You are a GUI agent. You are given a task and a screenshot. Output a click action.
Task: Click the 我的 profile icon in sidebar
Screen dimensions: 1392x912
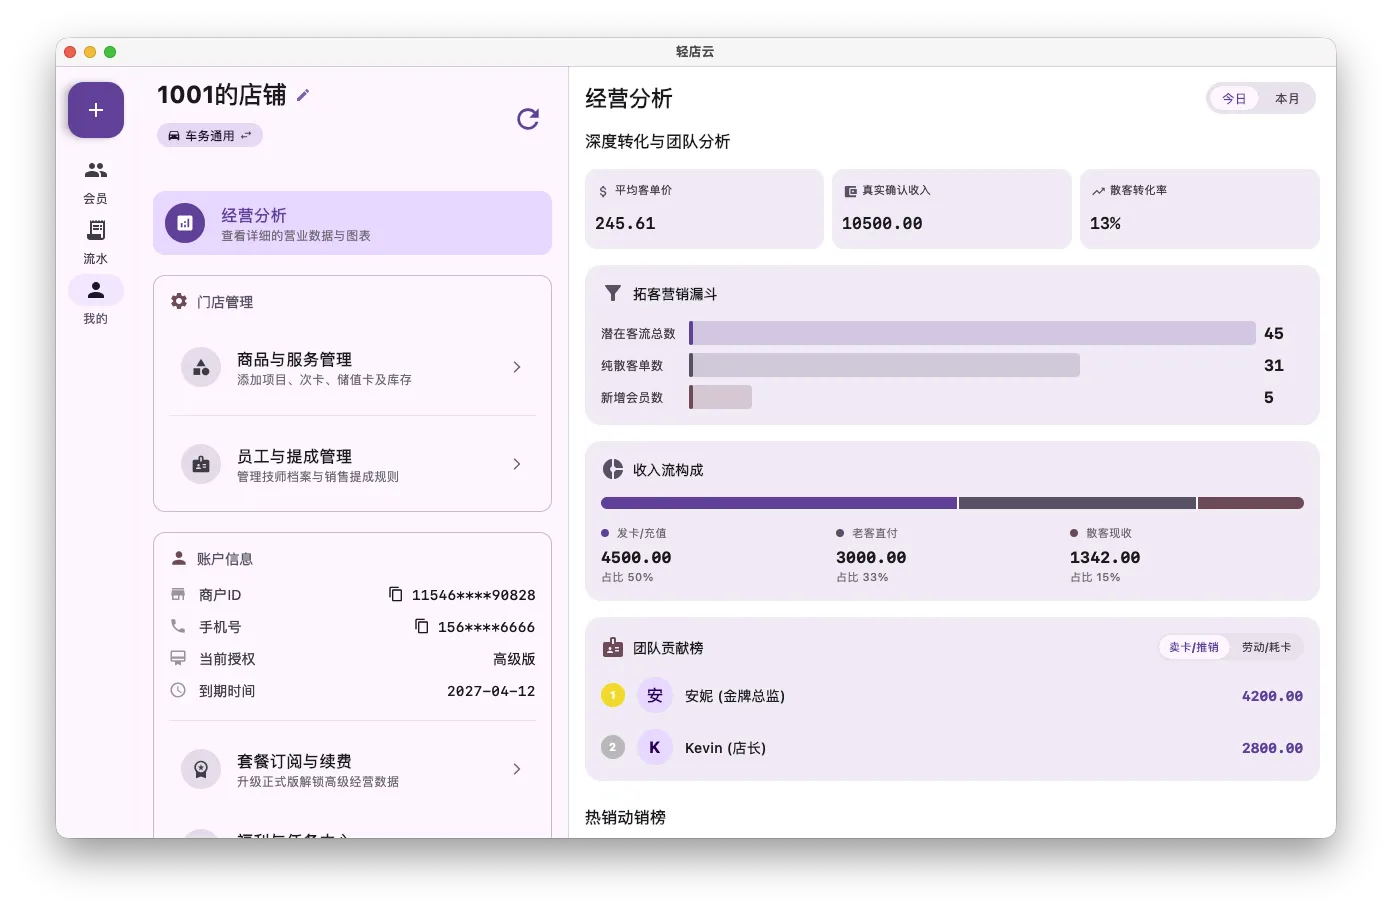click(95, 290)
